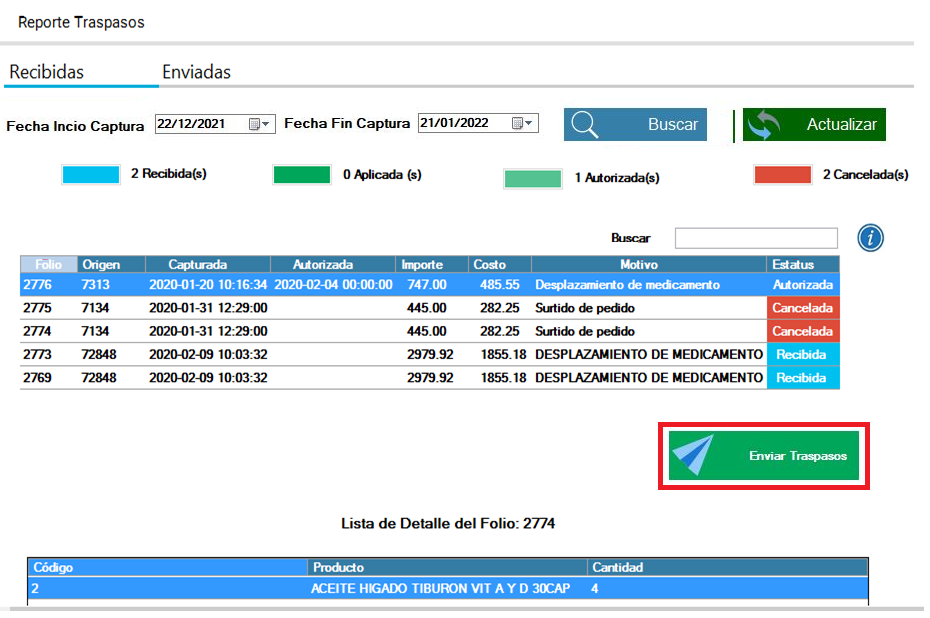Open the Fecha Fin Captura calendar dropdown
930x618 pixels.
pos(523,123)
